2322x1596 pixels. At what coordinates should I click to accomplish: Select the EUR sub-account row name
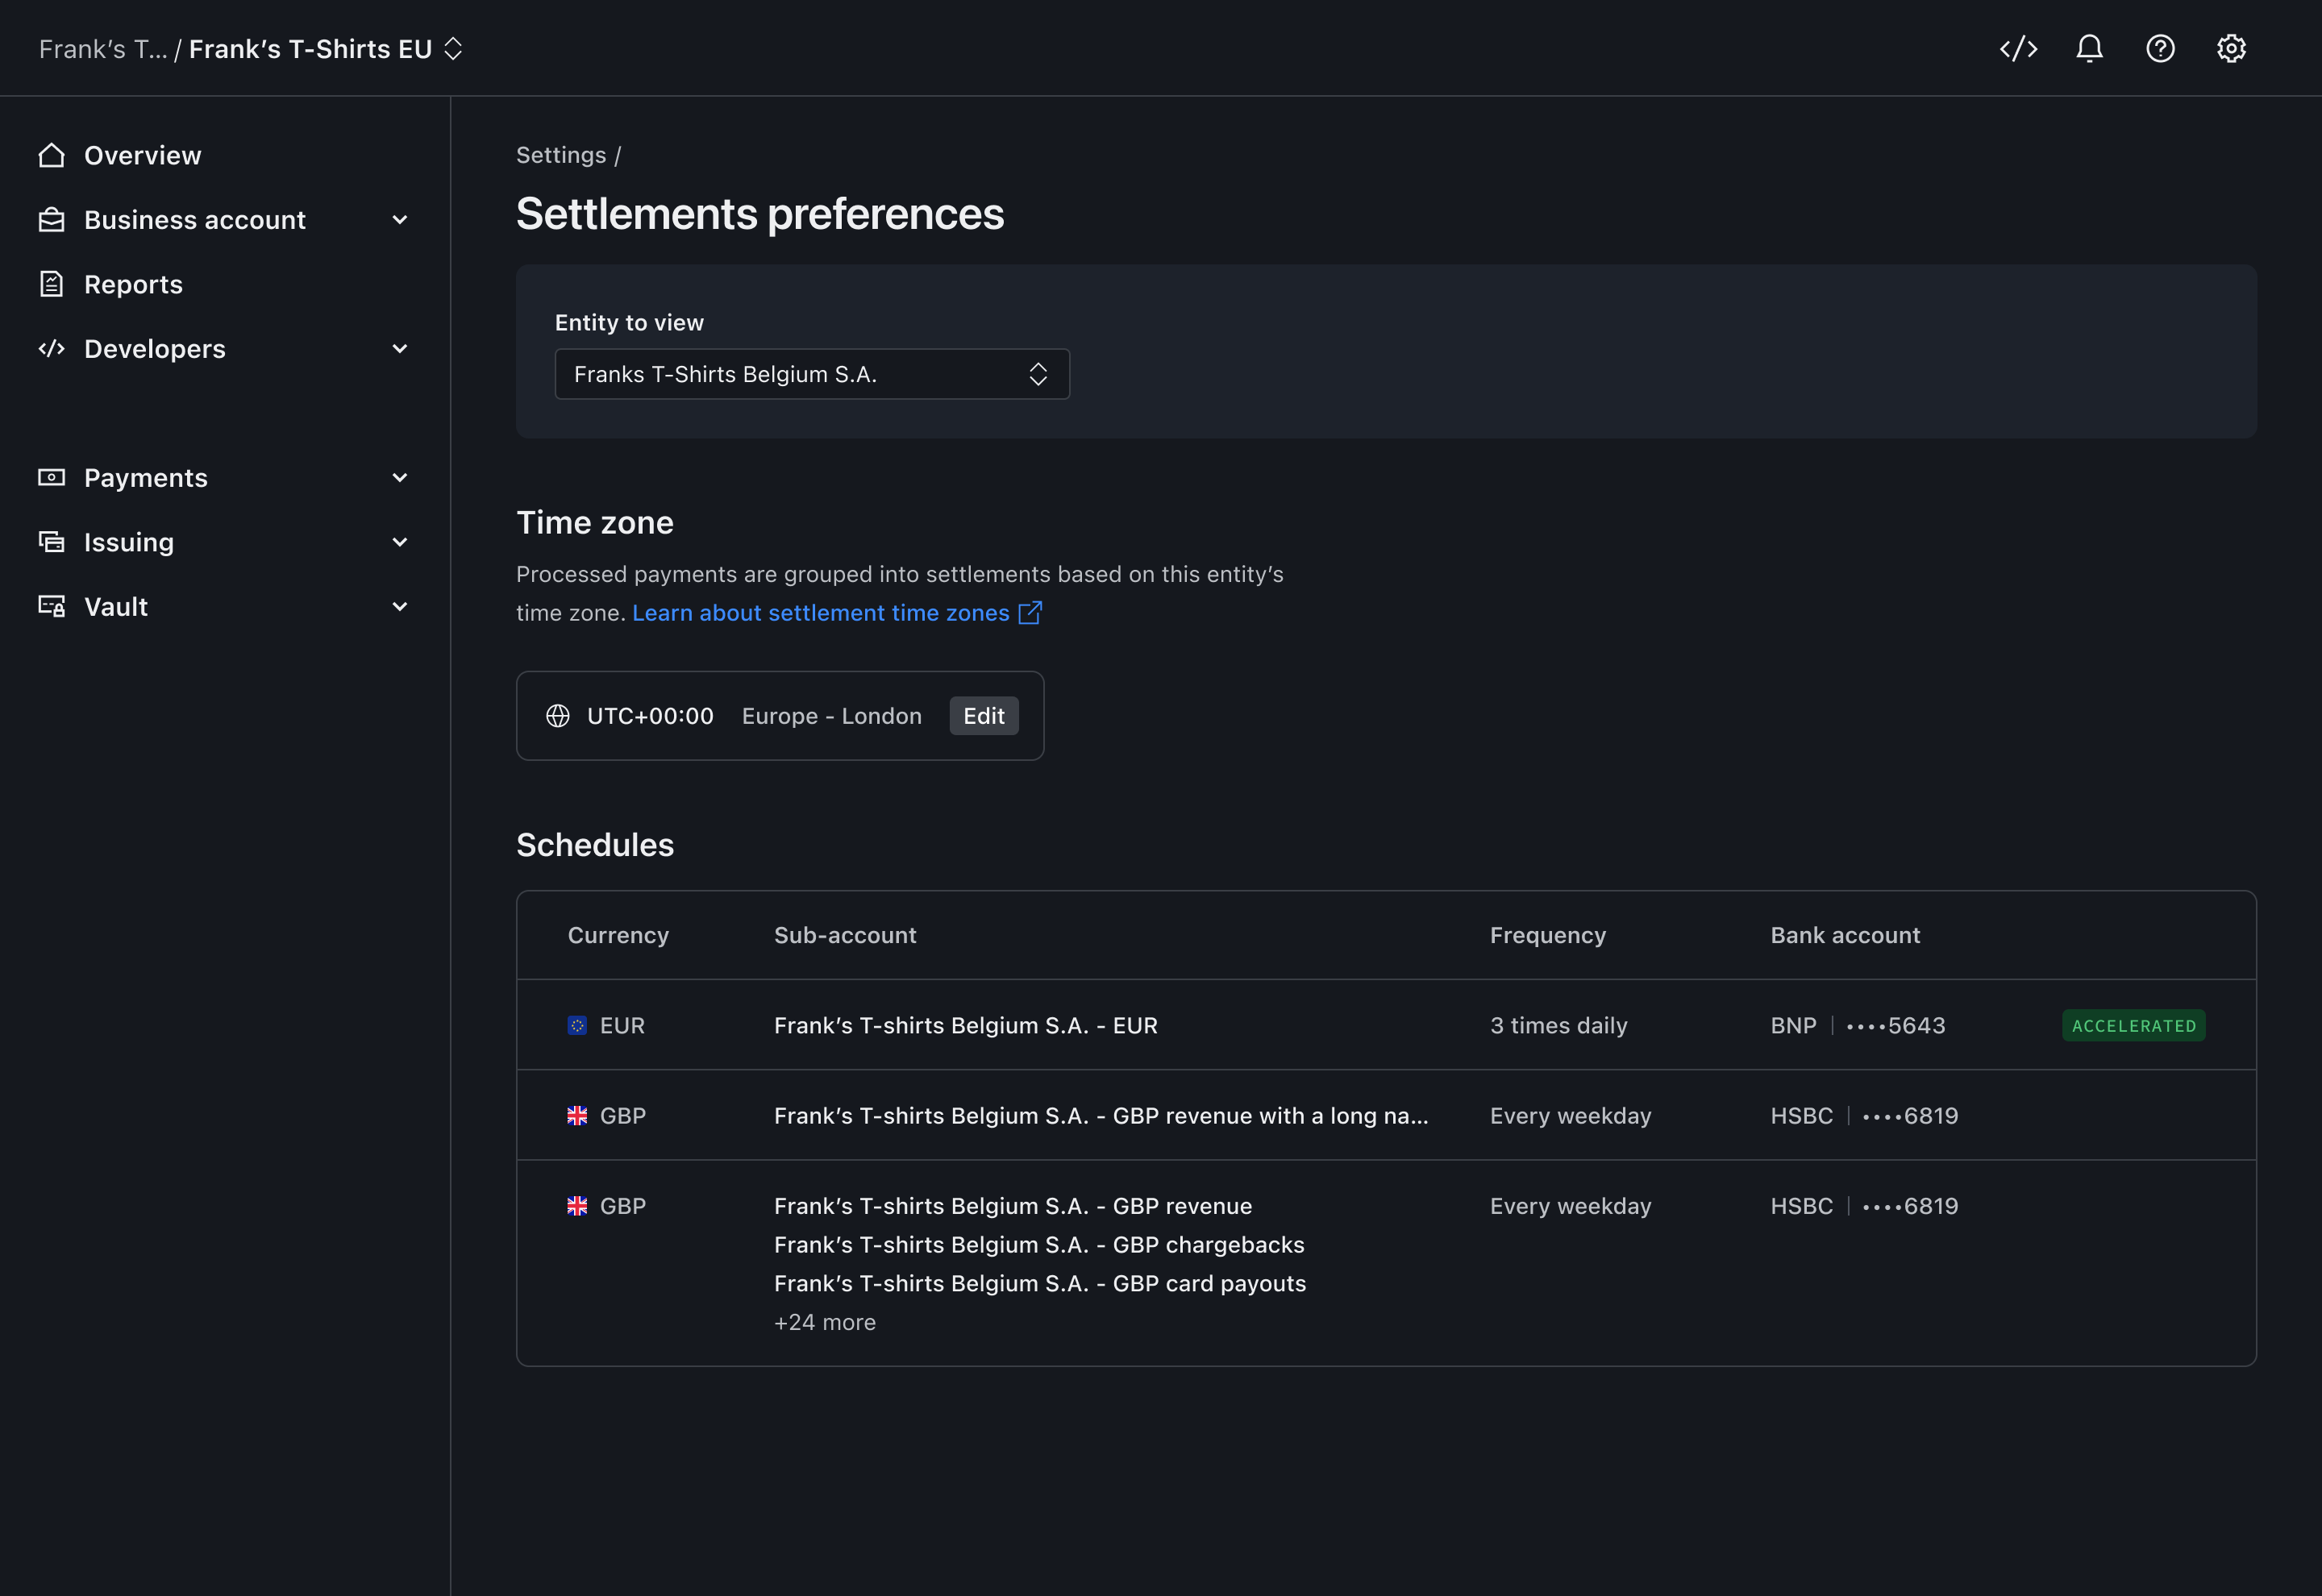tap(966, 1025)
